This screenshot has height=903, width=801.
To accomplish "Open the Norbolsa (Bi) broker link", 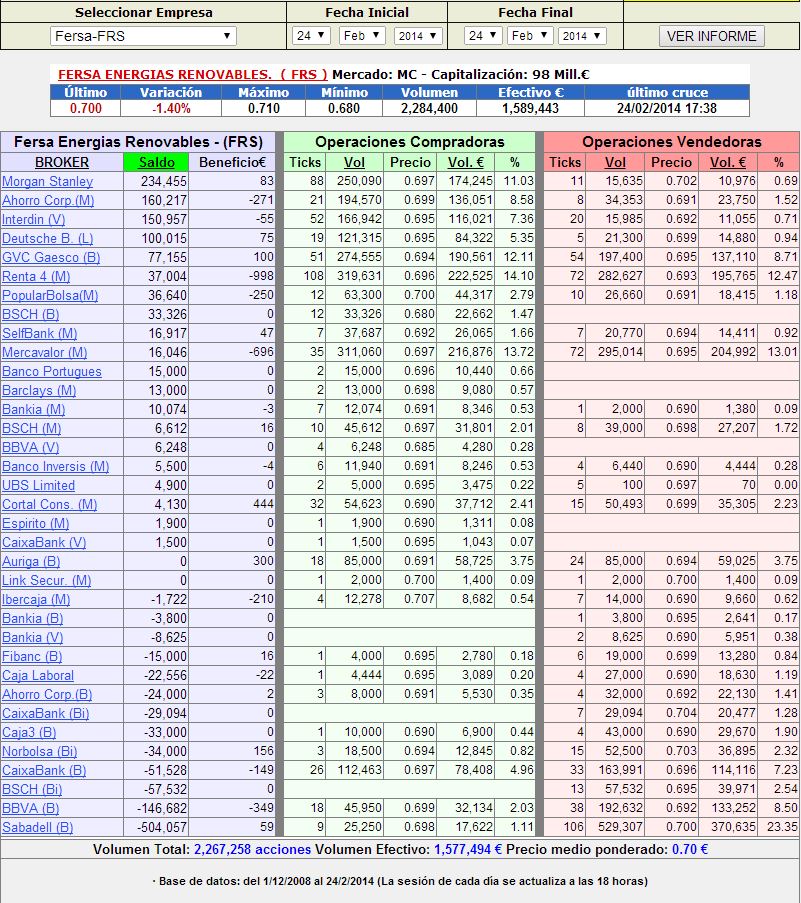I will (x=39, y=752).
